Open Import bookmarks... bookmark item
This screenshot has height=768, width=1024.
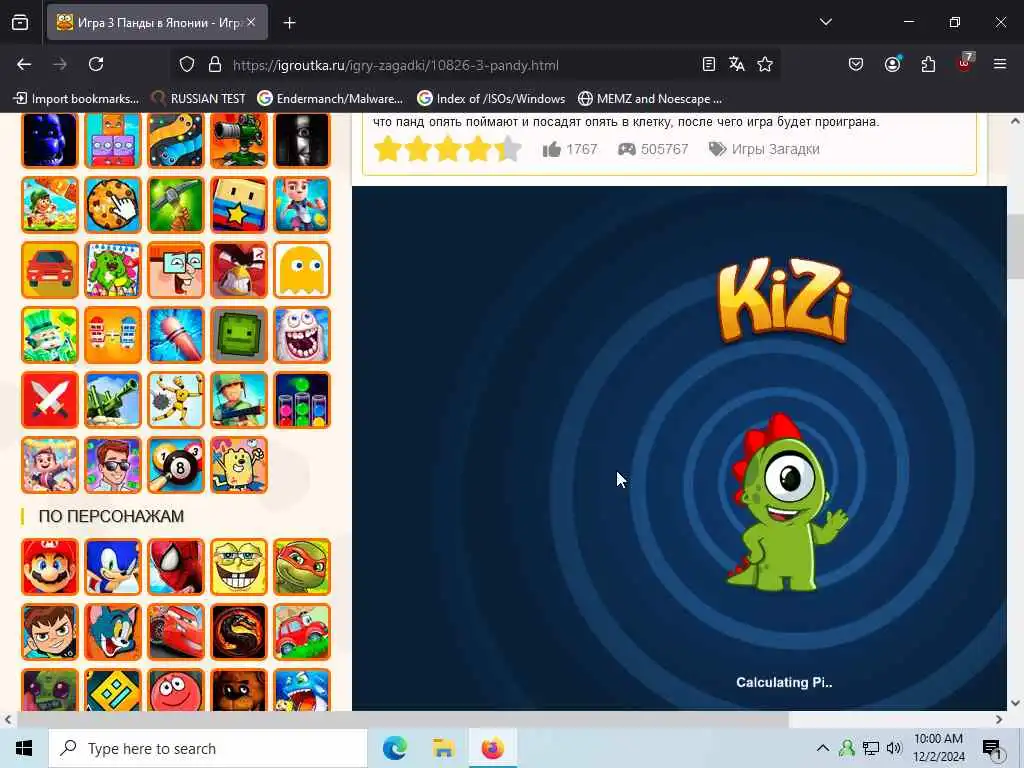coord(76,99)
